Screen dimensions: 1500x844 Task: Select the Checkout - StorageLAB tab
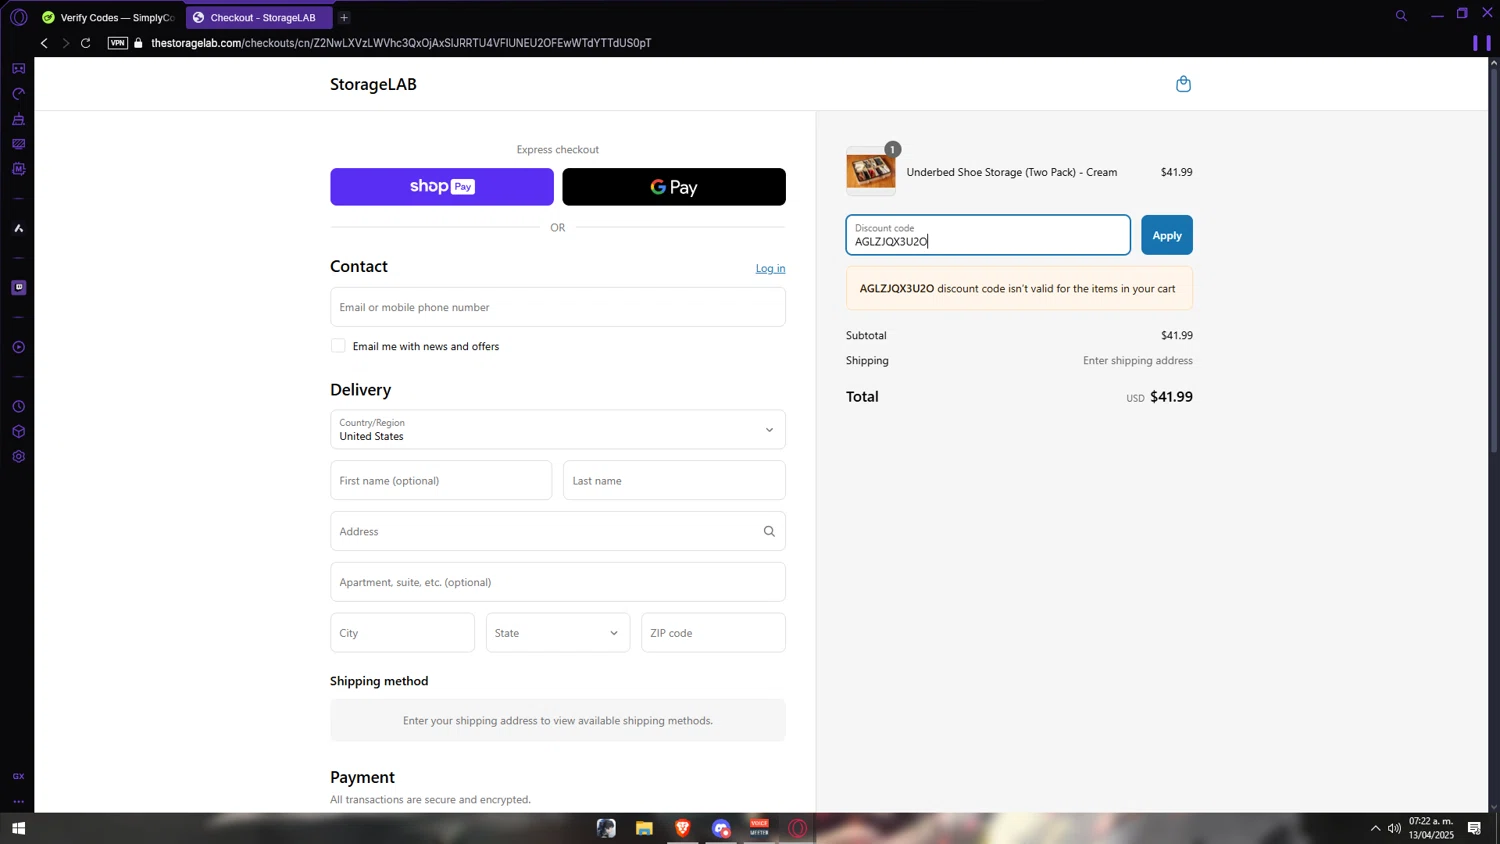coord(259,17)
